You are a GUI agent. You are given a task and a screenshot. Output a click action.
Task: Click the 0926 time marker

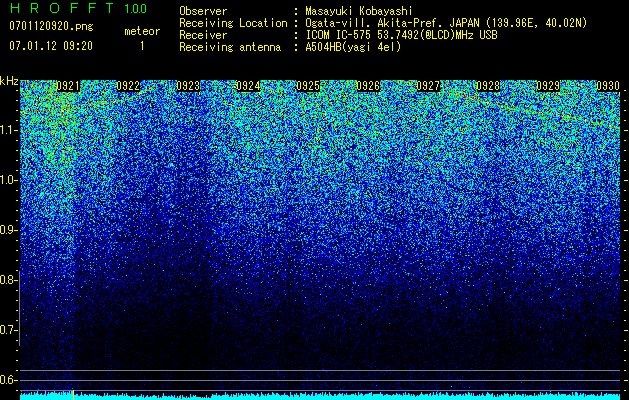pyautogui.click(x=368, y=86)
